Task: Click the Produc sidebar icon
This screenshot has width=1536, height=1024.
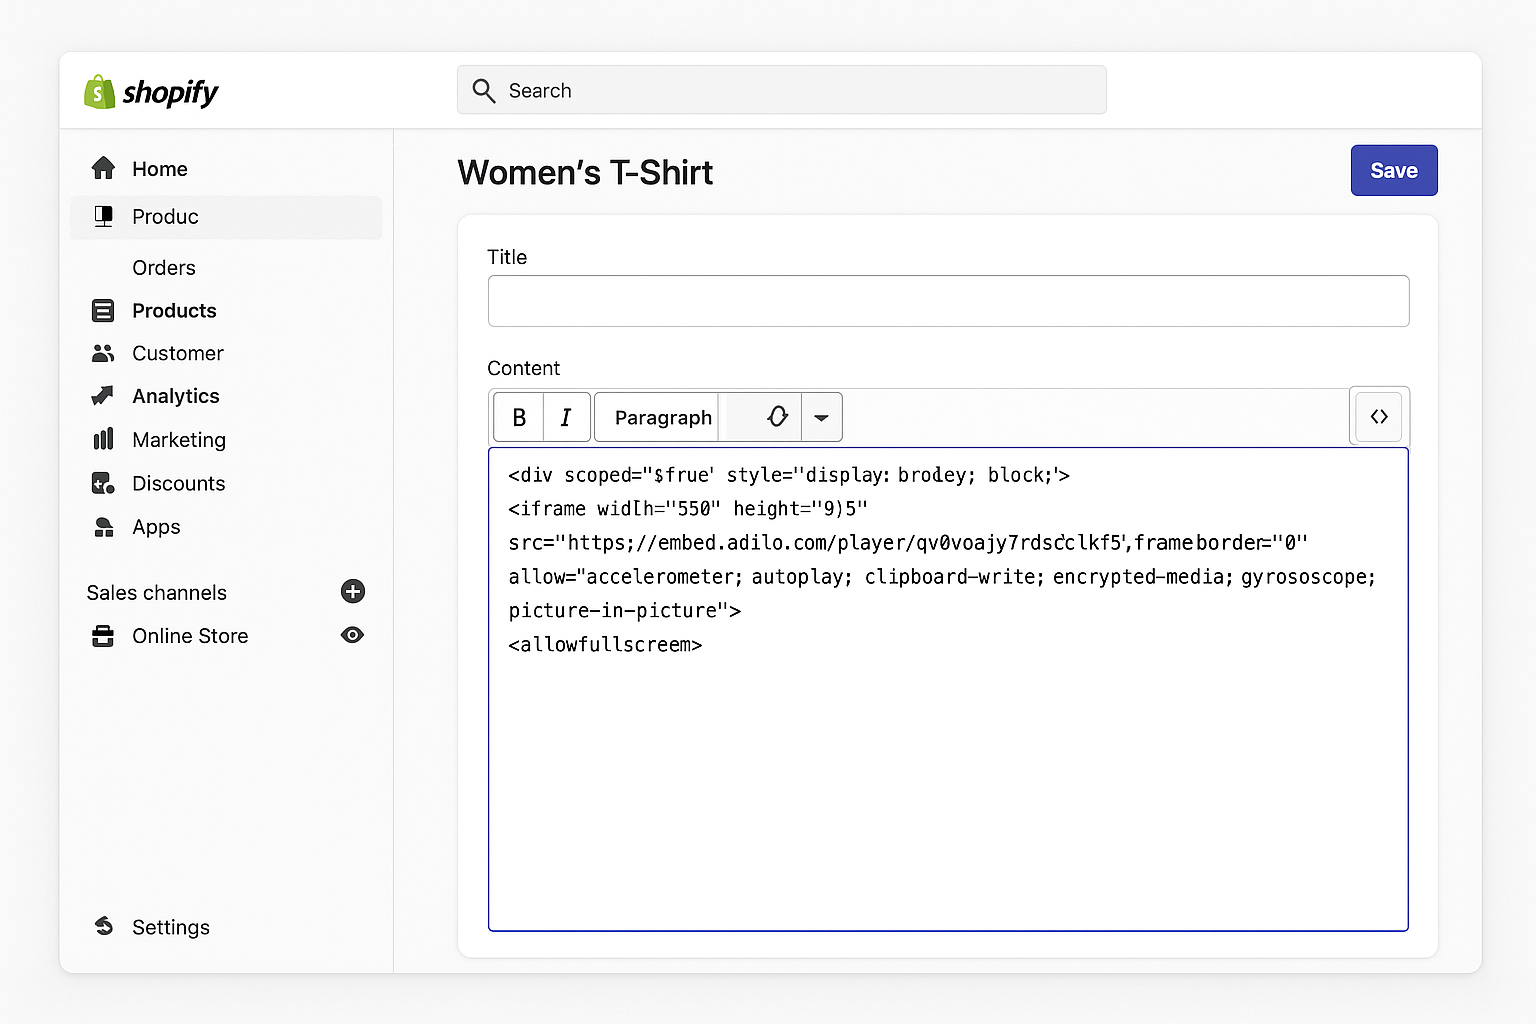Action: click(x=103, y=216)
